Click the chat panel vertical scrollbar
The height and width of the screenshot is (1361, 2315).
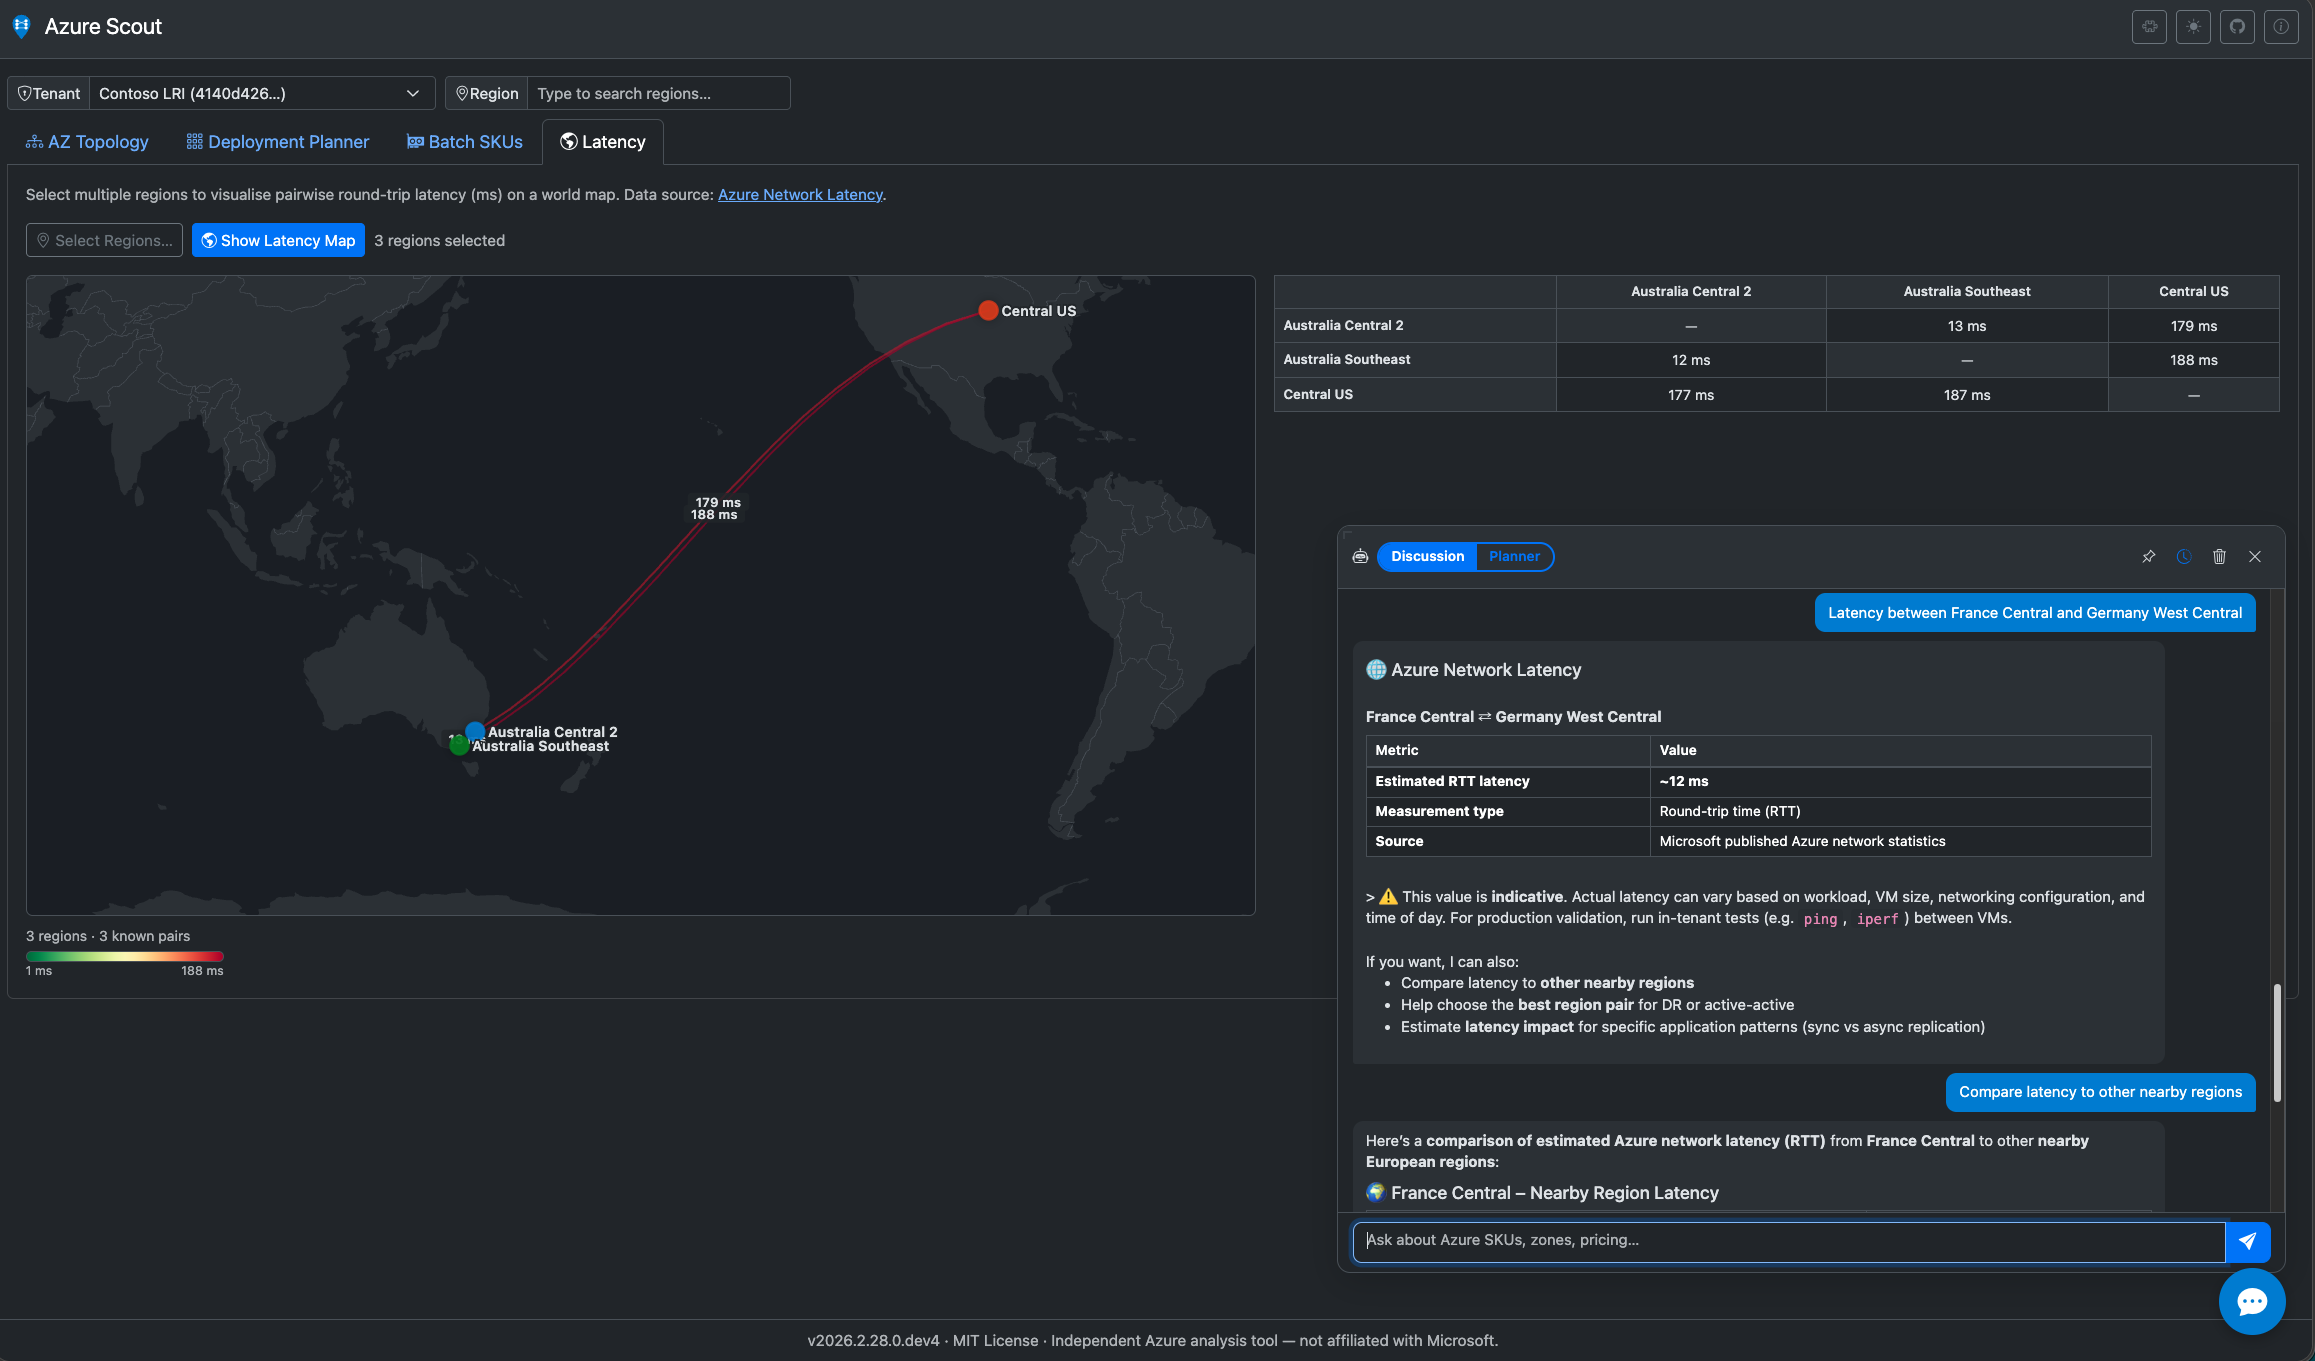click(x=2277, y=1042)
